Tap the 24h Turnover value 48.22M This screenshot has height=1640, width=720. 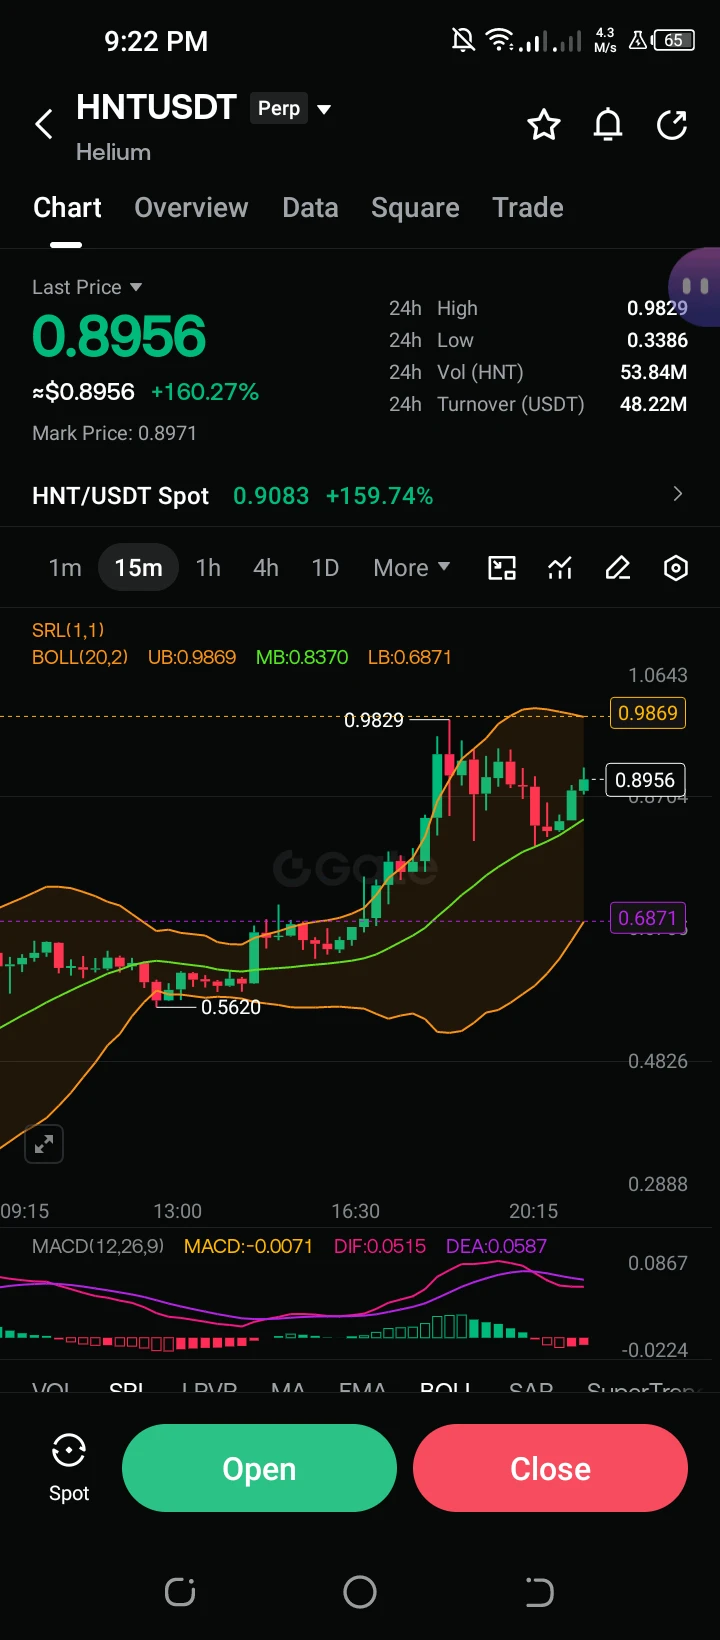[x=653, y=404]
